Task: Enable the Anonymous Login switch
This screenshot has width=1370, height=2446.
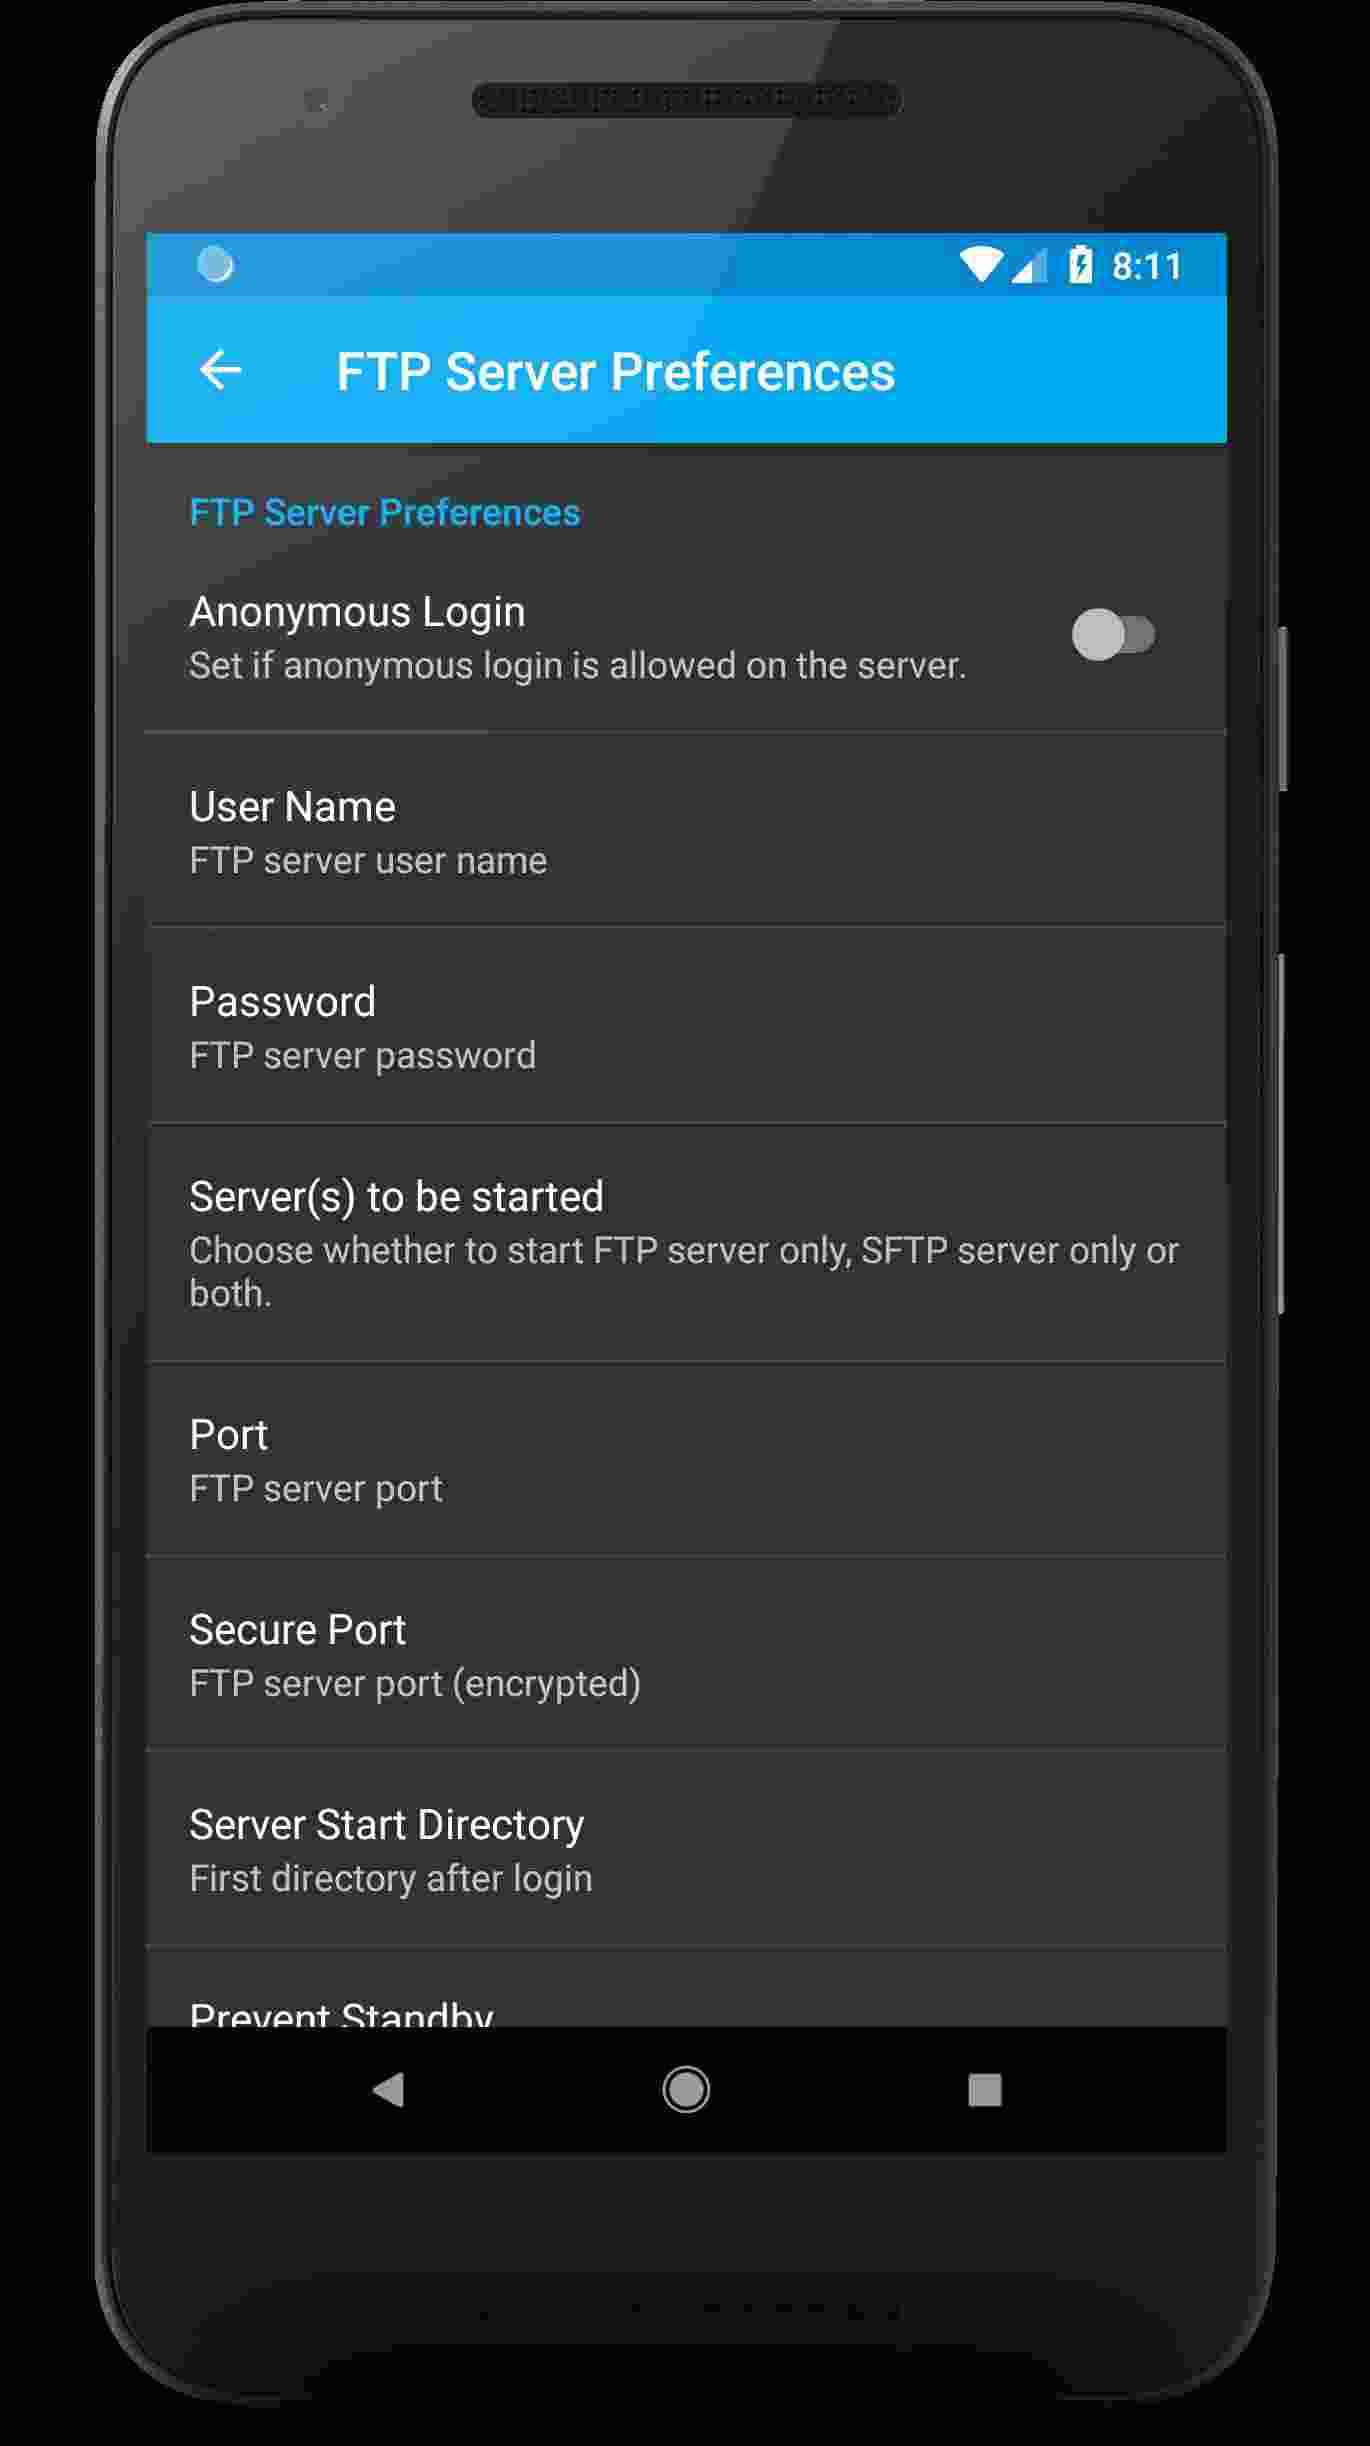Action: point(1113,635)
